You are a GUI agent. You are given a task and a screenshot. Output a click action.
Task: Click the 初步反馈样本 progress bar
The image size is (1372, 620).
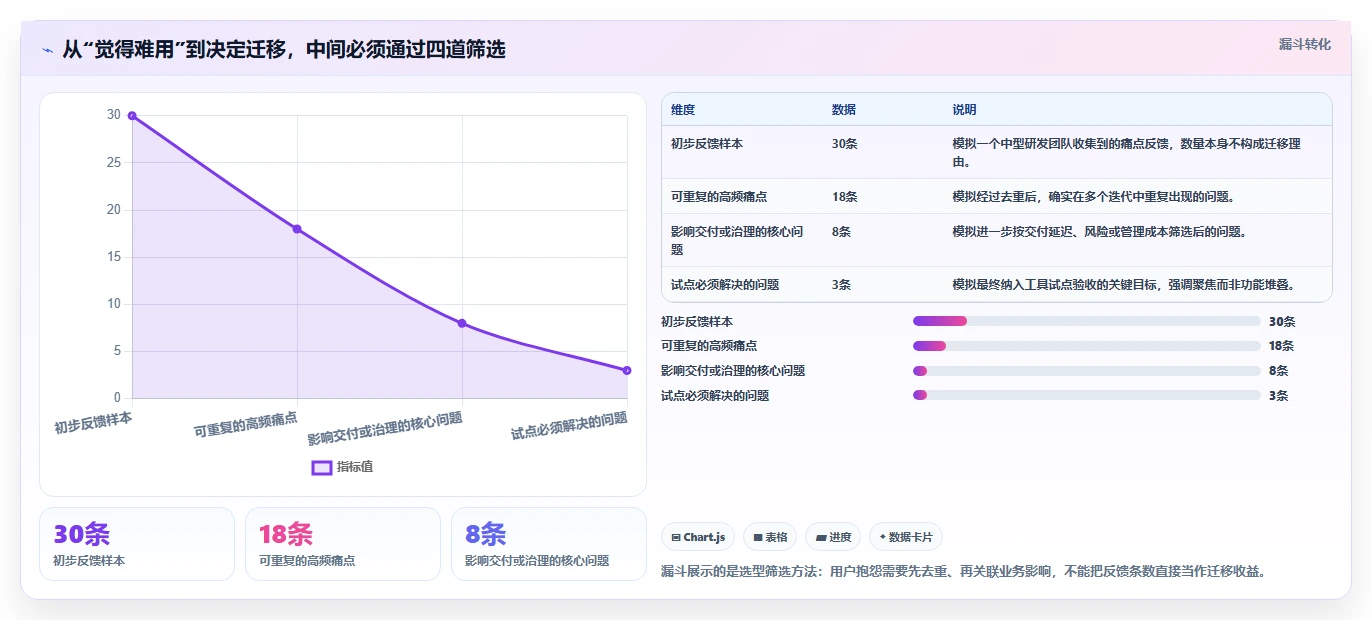[x=1087, y=321]
